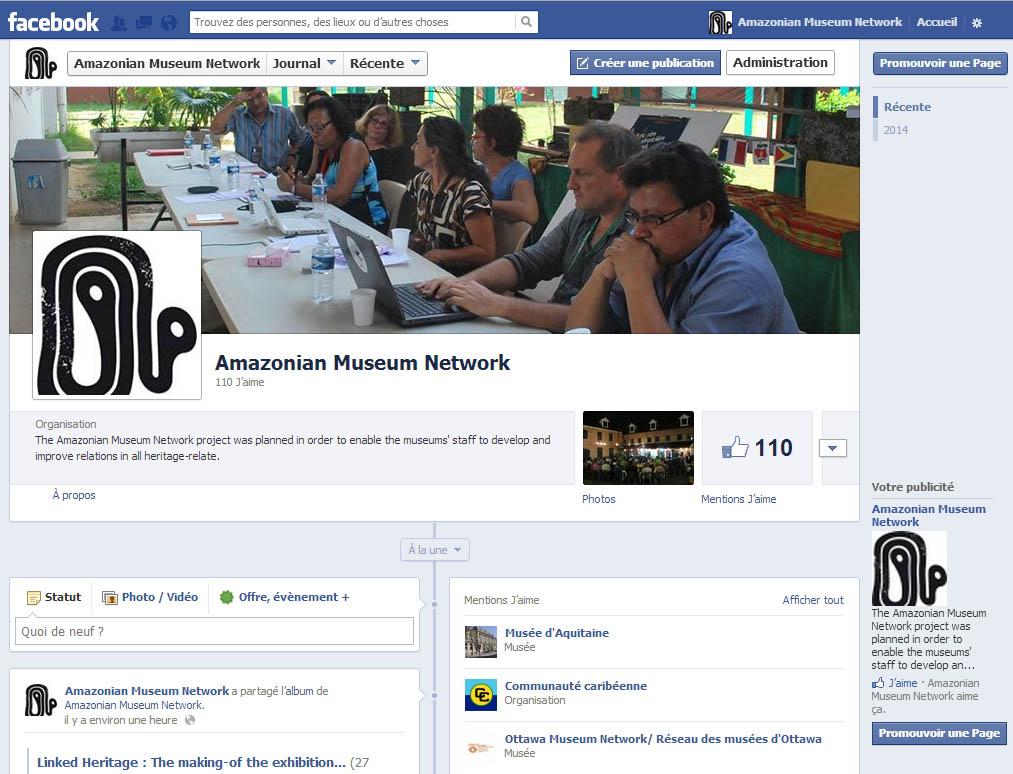
Task: Click the Musée d'Aquitaine thumbnail
Action: [x=481, y=641]
